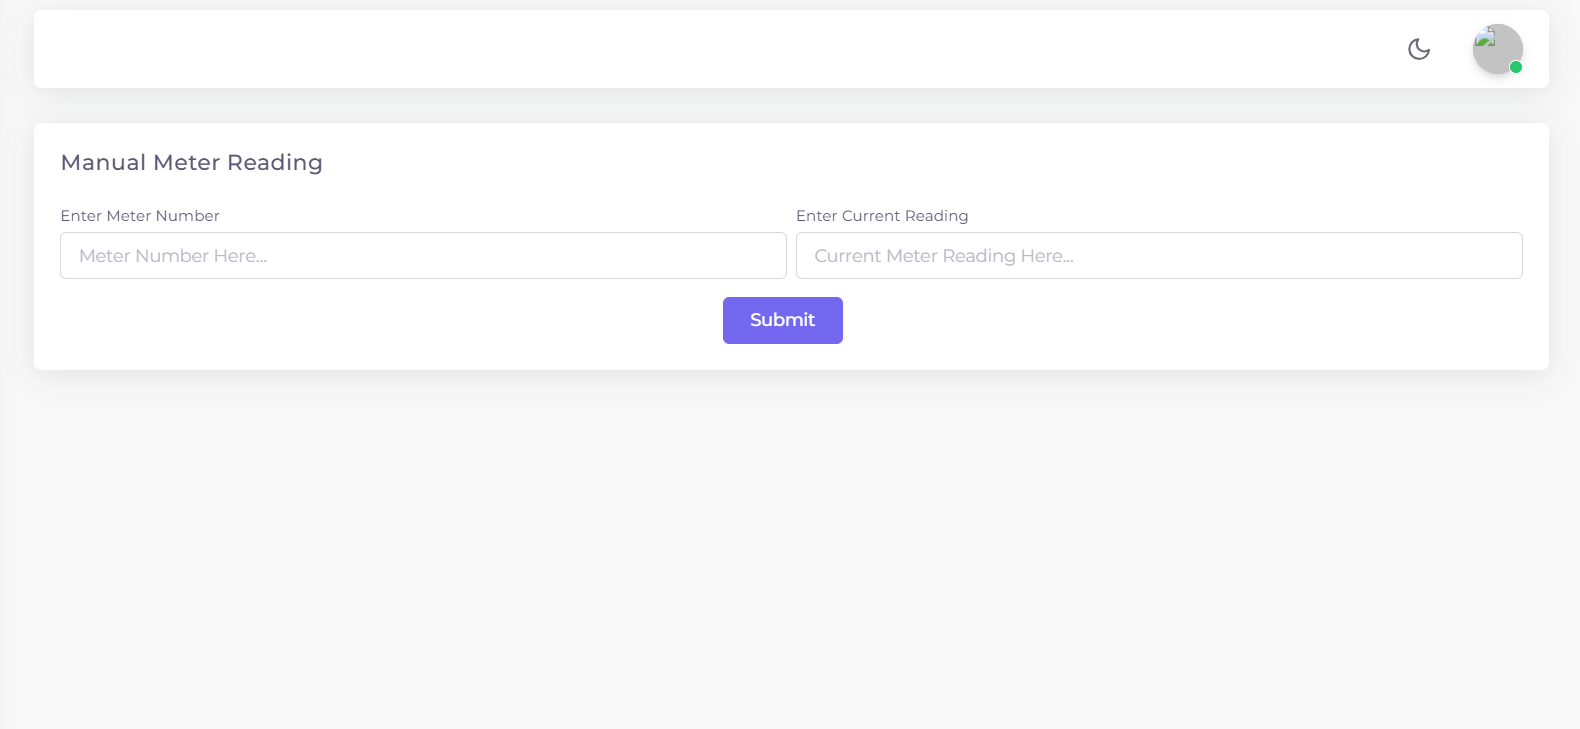The height and width of the screenshot is (729, 1580).
Task: Click the "Enter Current Reading" label
Action: coord(882,216)
